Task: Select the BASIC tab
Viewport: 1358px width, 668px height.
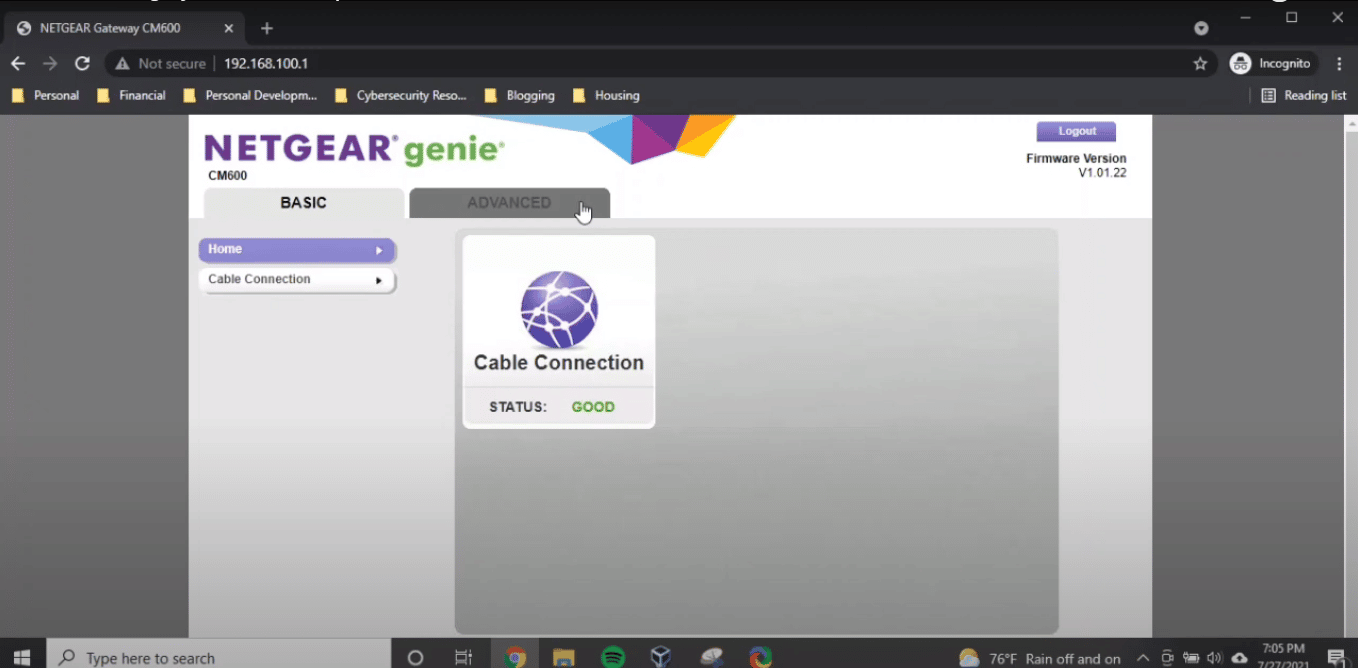Action: point(303,203)
